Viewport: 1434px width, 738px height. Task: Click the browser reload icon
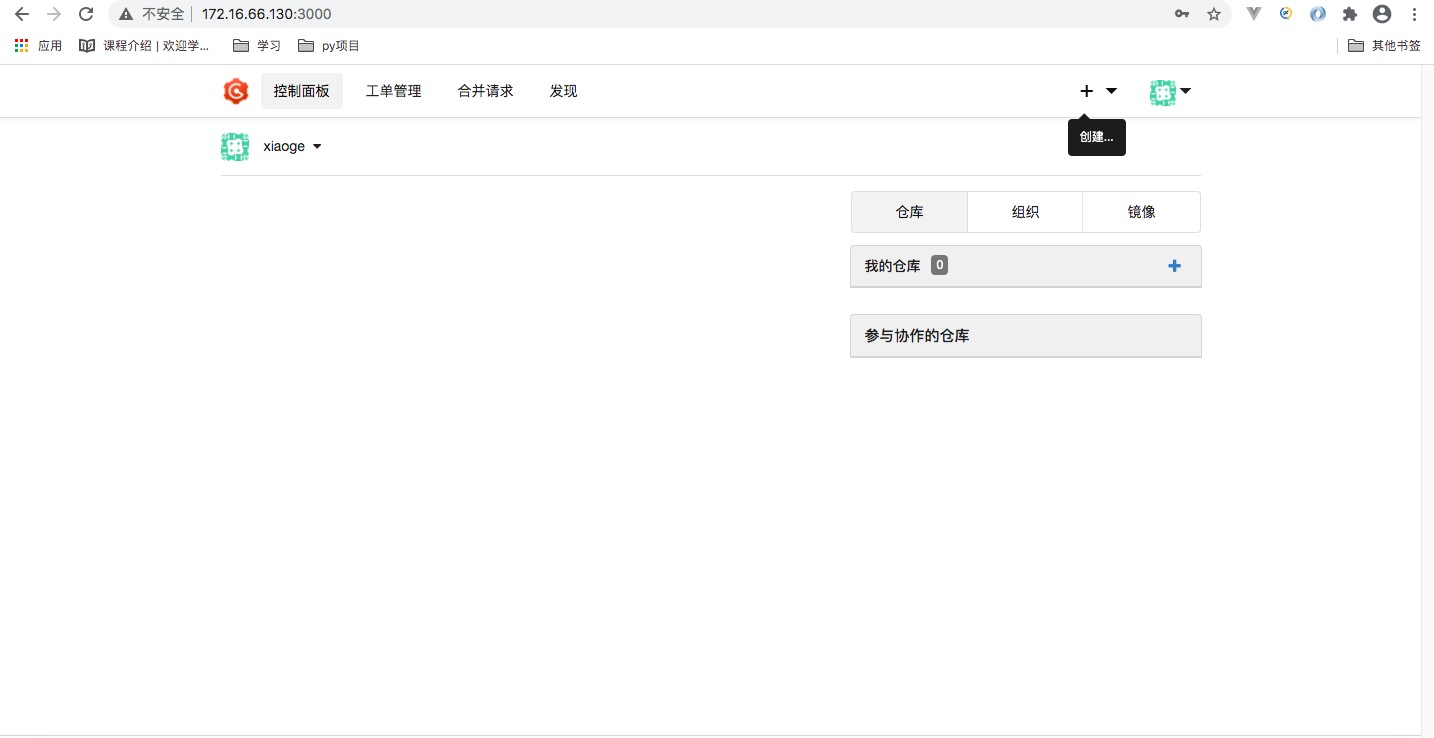[x=85, y=14]
